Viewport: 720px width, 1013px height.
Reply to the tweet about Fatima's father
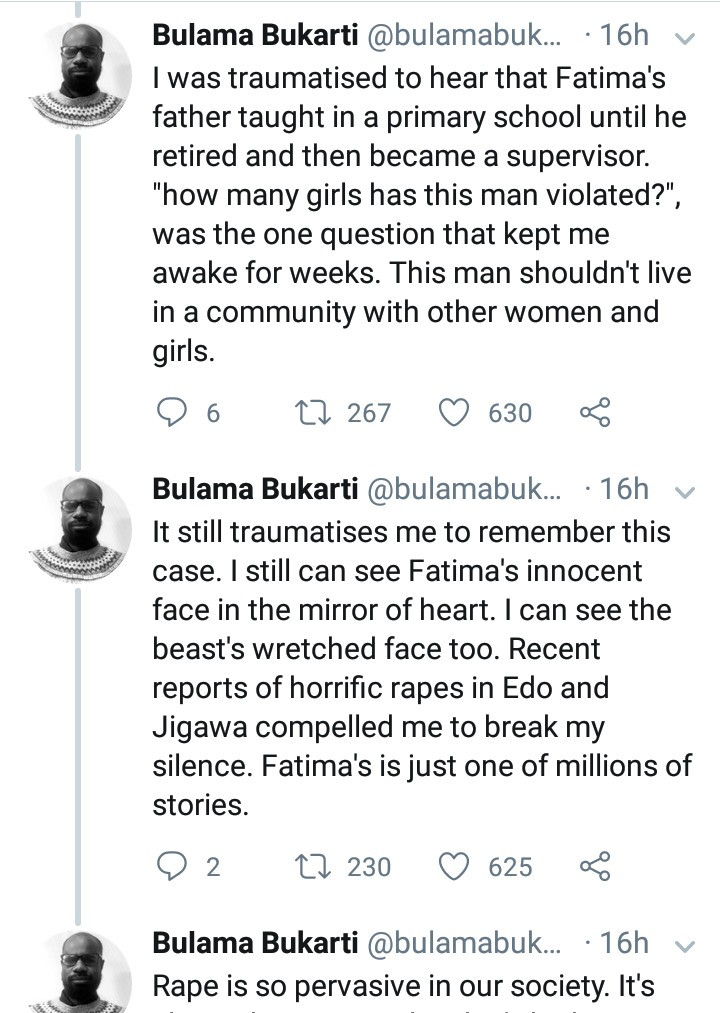(175, 412)
